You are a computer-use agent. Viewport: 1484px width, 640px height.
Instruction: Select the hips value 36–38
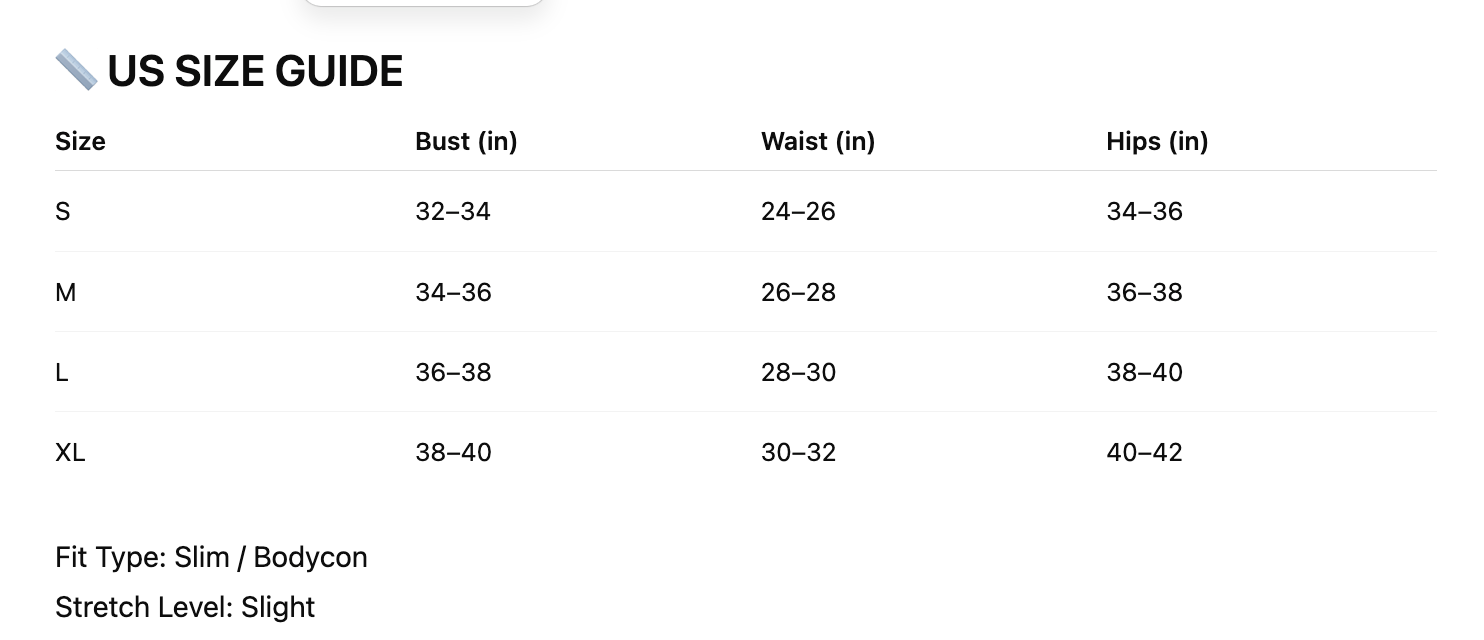(x=1144, y=293)
